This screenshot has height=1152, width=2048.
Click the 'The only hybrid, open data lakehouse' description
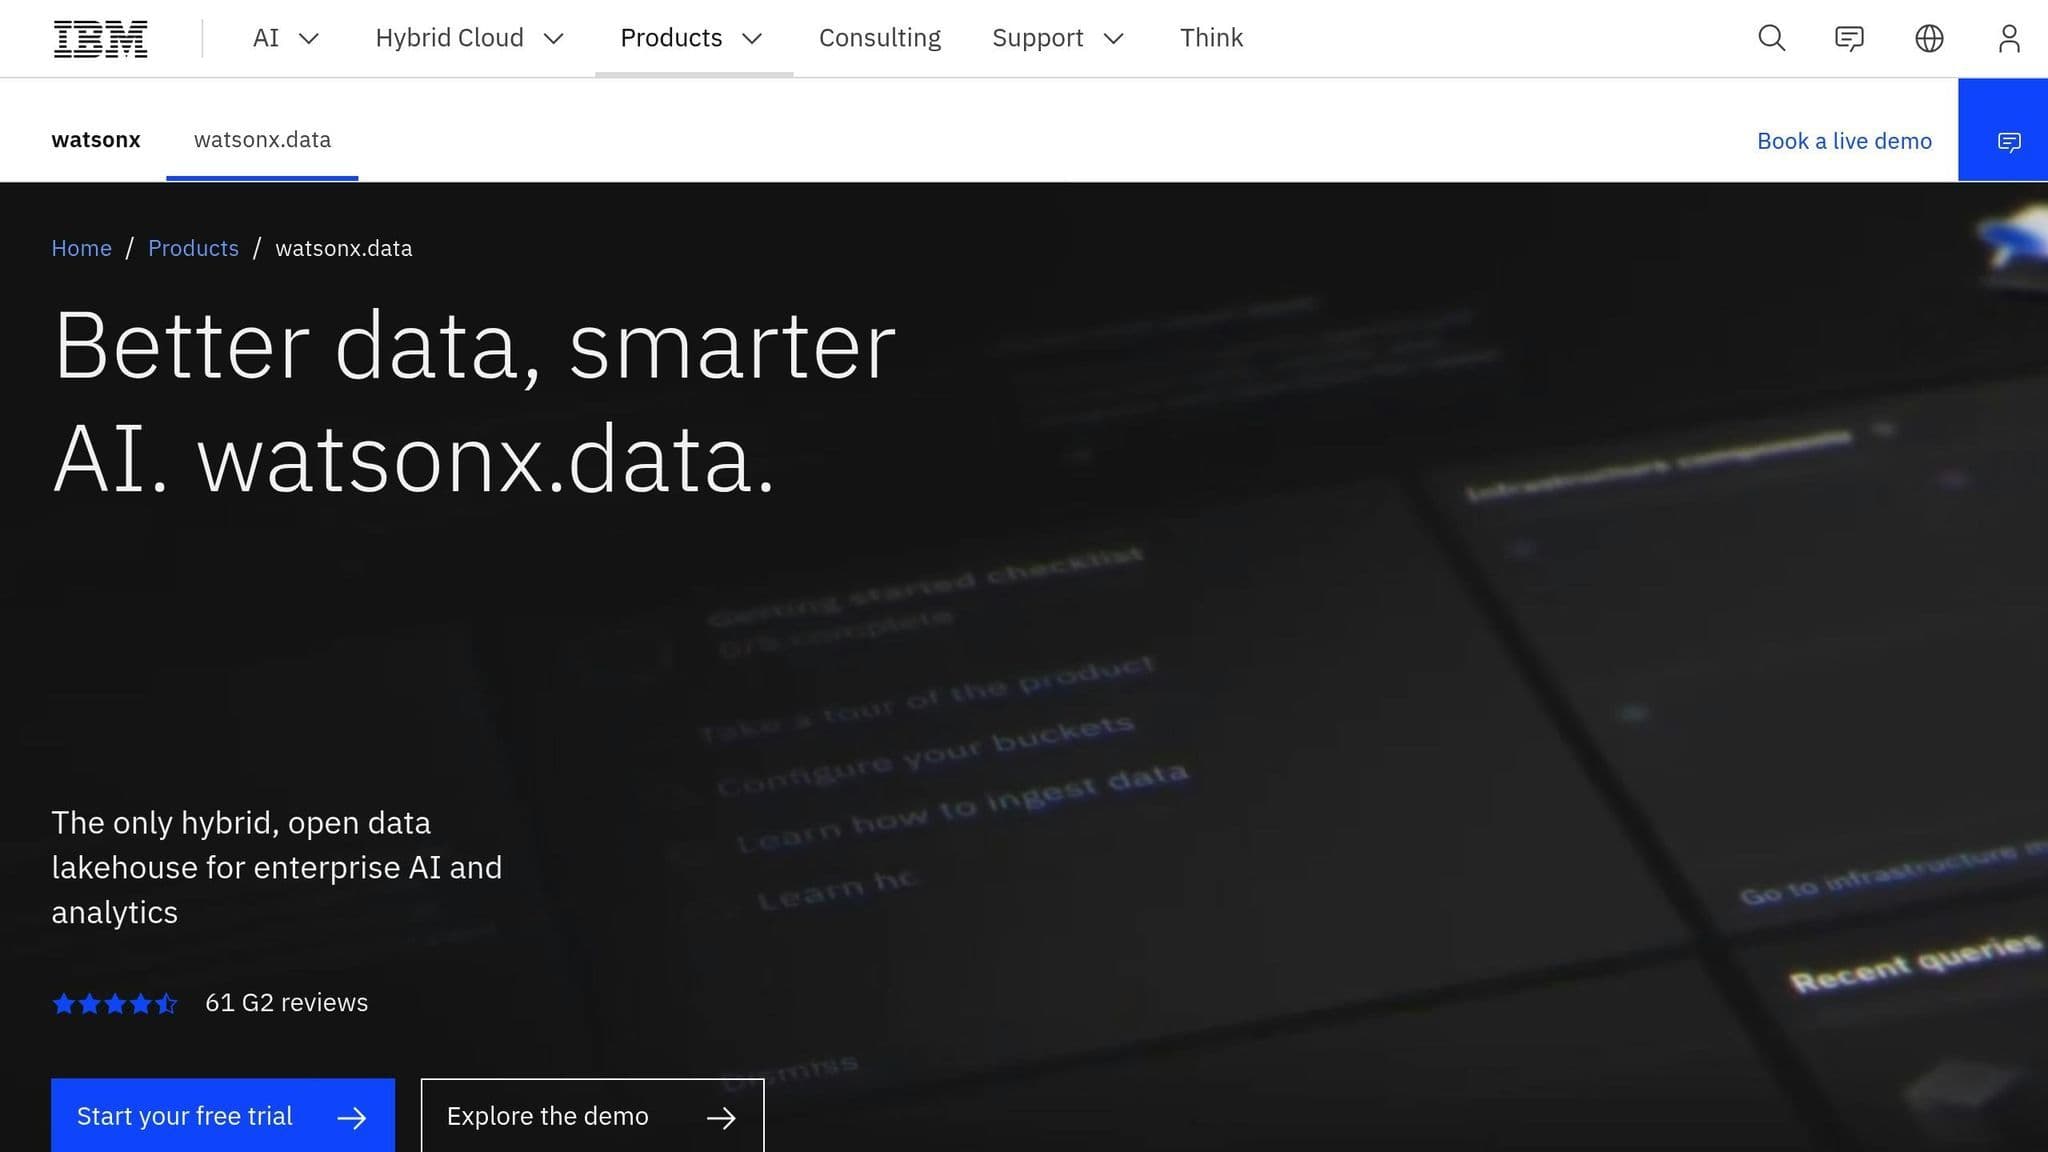coord(277,867)
